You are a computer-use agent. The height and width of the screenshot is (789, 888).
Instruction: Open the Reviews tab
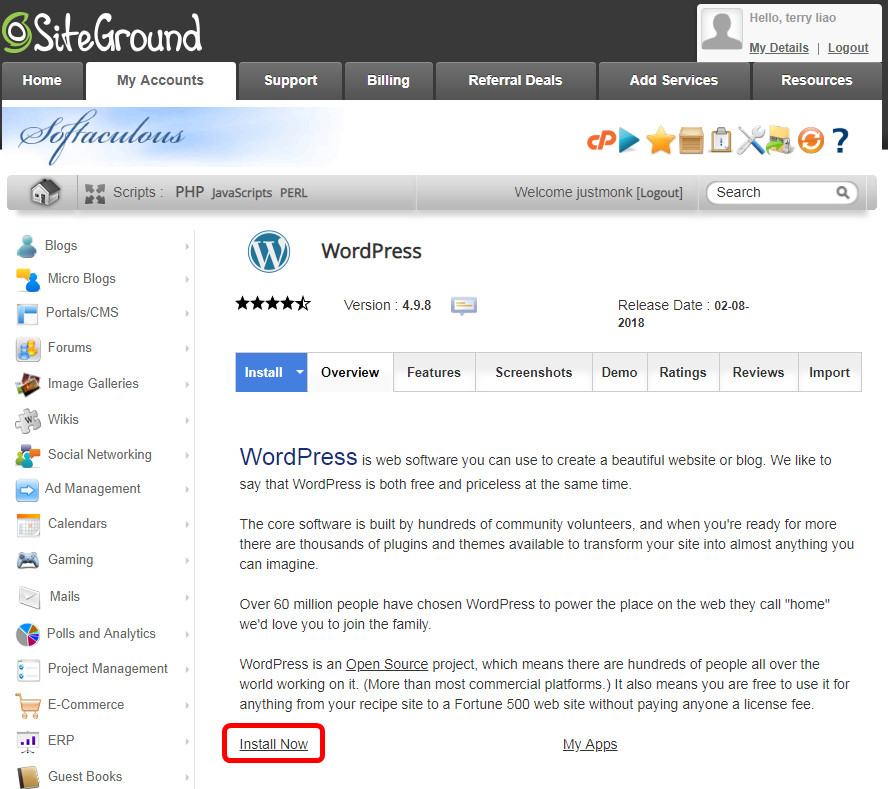pos(758,372)
